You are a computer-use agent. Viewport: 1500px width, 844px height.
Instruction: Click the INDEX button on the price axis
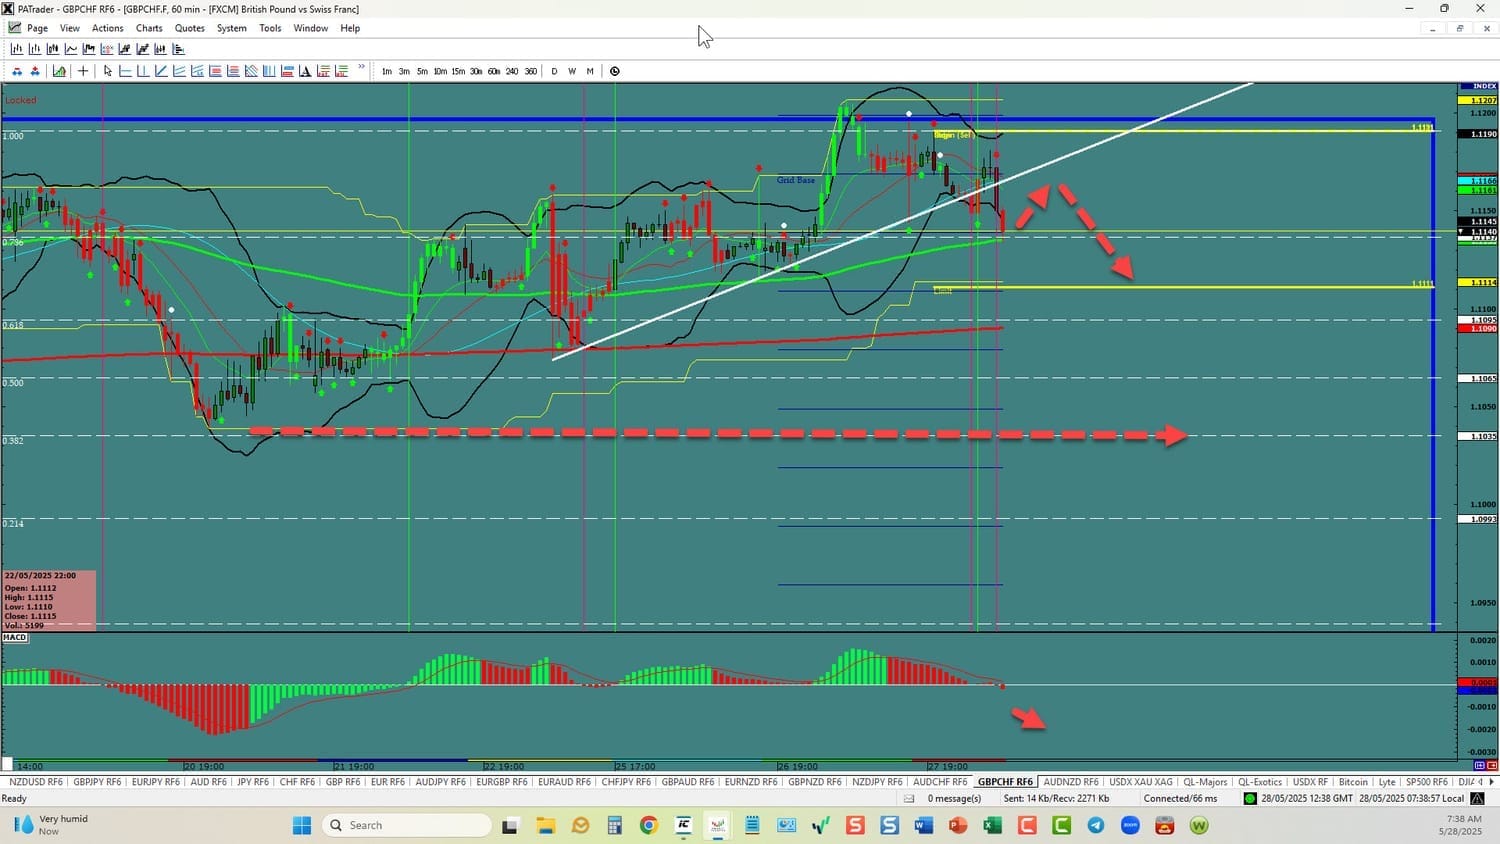pos(1478,87)
